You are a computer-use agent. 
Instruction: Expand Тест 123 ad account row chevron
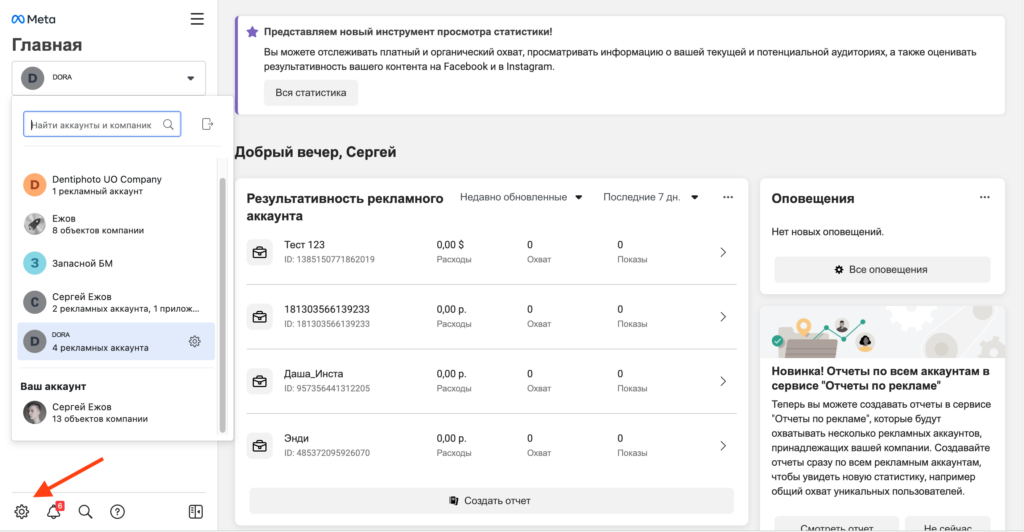(x=723, y=253)
